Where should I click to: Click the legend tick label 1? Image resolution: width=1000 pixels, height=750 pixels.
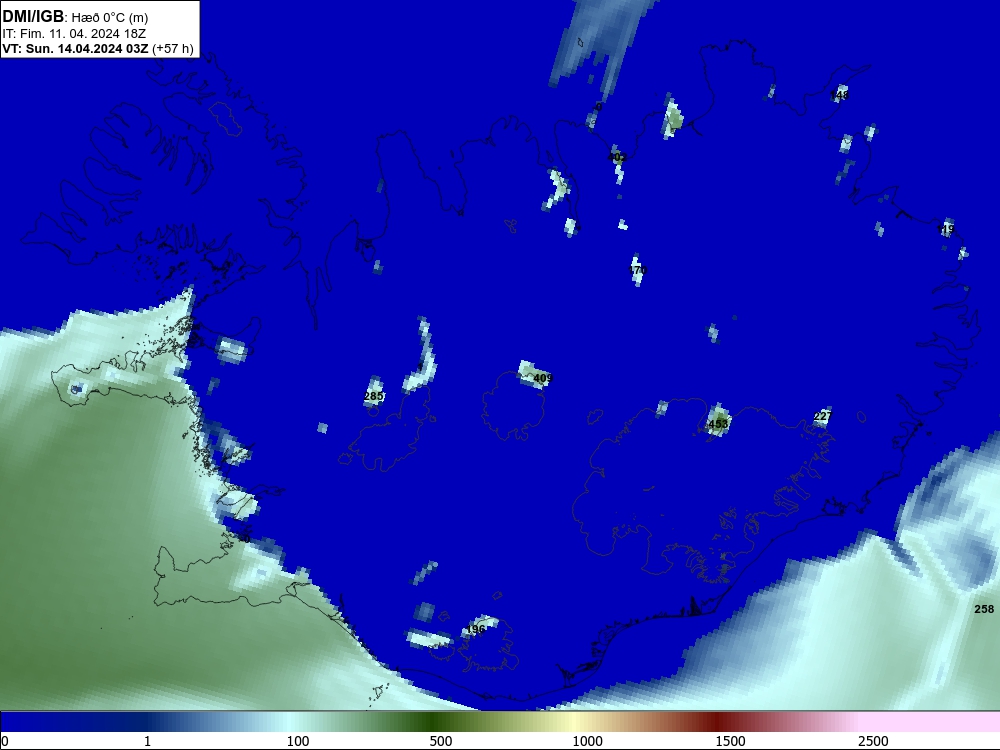147,741
